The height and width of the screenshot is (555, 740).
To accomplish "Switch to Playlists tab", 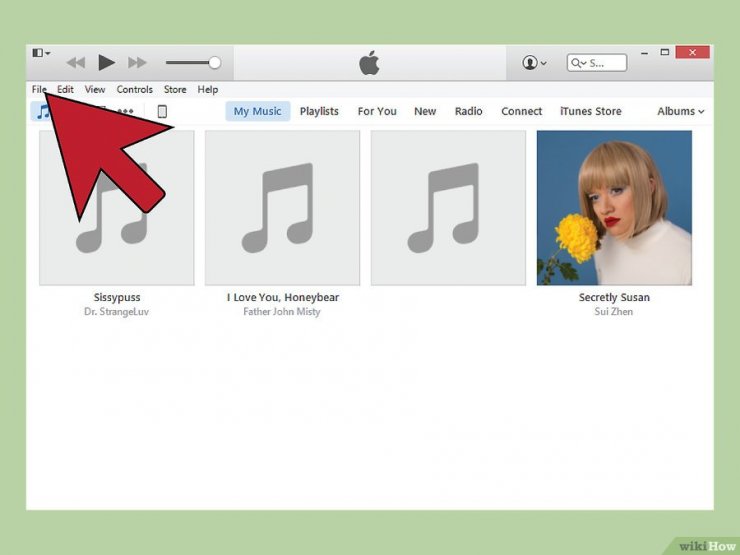I will (x=319, y=111).
